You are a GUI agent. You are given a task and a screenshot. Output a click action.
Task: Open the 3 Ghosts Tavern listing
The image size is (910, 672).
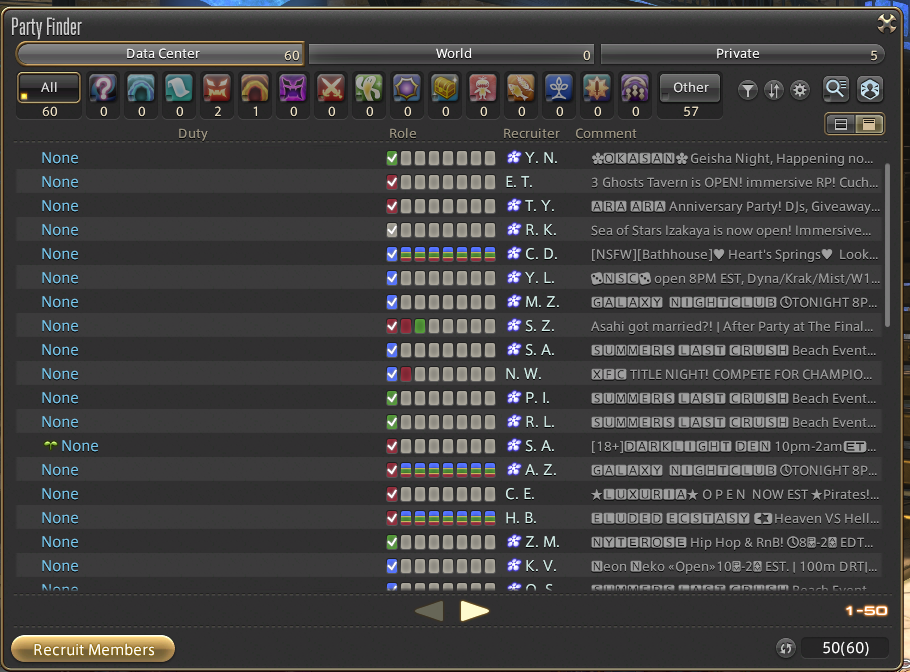(x=449, y=182)
